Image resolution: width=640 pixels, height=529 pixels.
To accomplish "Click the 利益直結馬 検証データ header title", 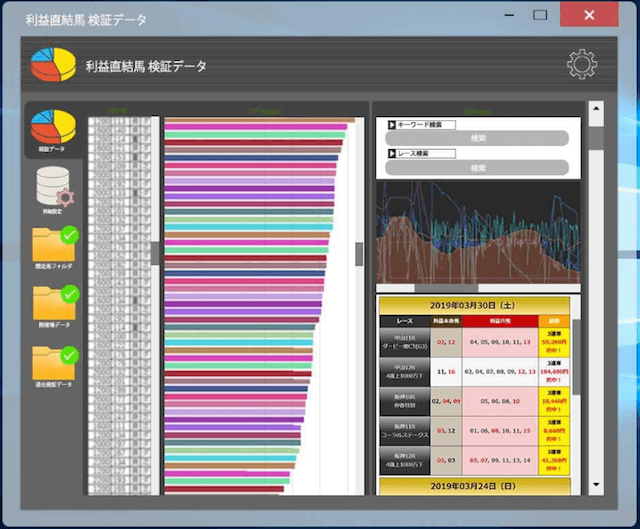I will tap(146, 66).
